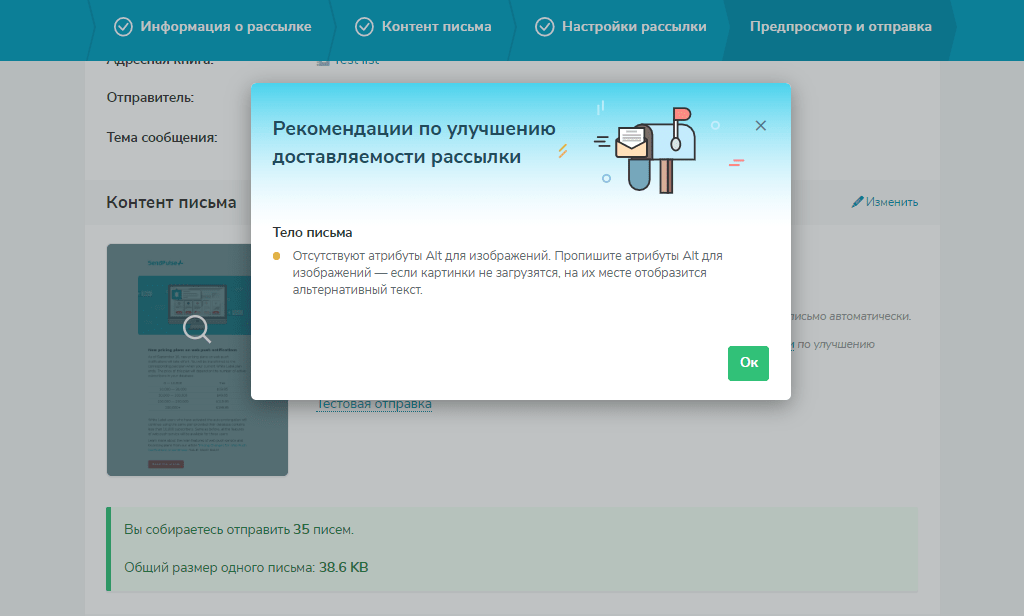Click the Изменить link for letter content
Screen dimensions: 1024x616
(890, 201)
